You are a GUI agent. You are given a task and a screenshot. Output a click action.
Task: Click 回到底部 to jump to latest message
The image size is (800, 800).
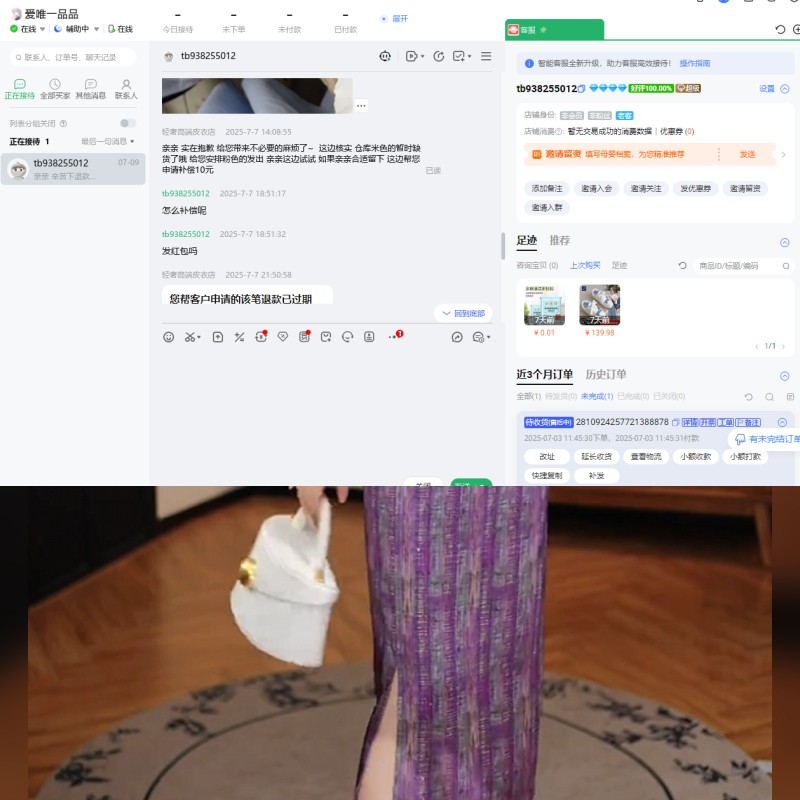click(463, 313)
